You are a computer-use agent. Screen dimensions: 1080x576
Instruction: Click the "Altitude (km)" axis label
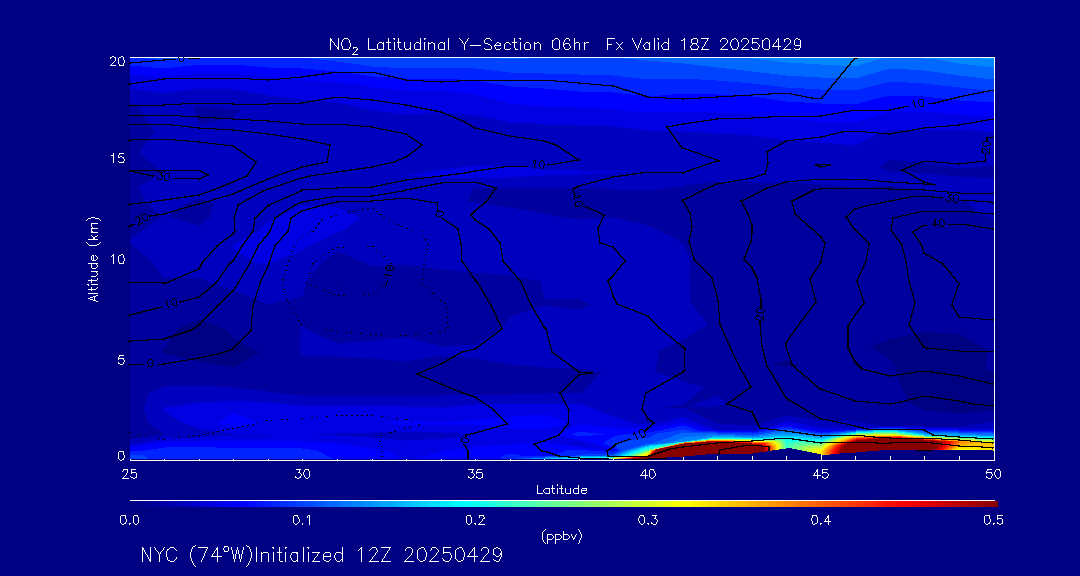pyautogui.click(x=93, y=258)
